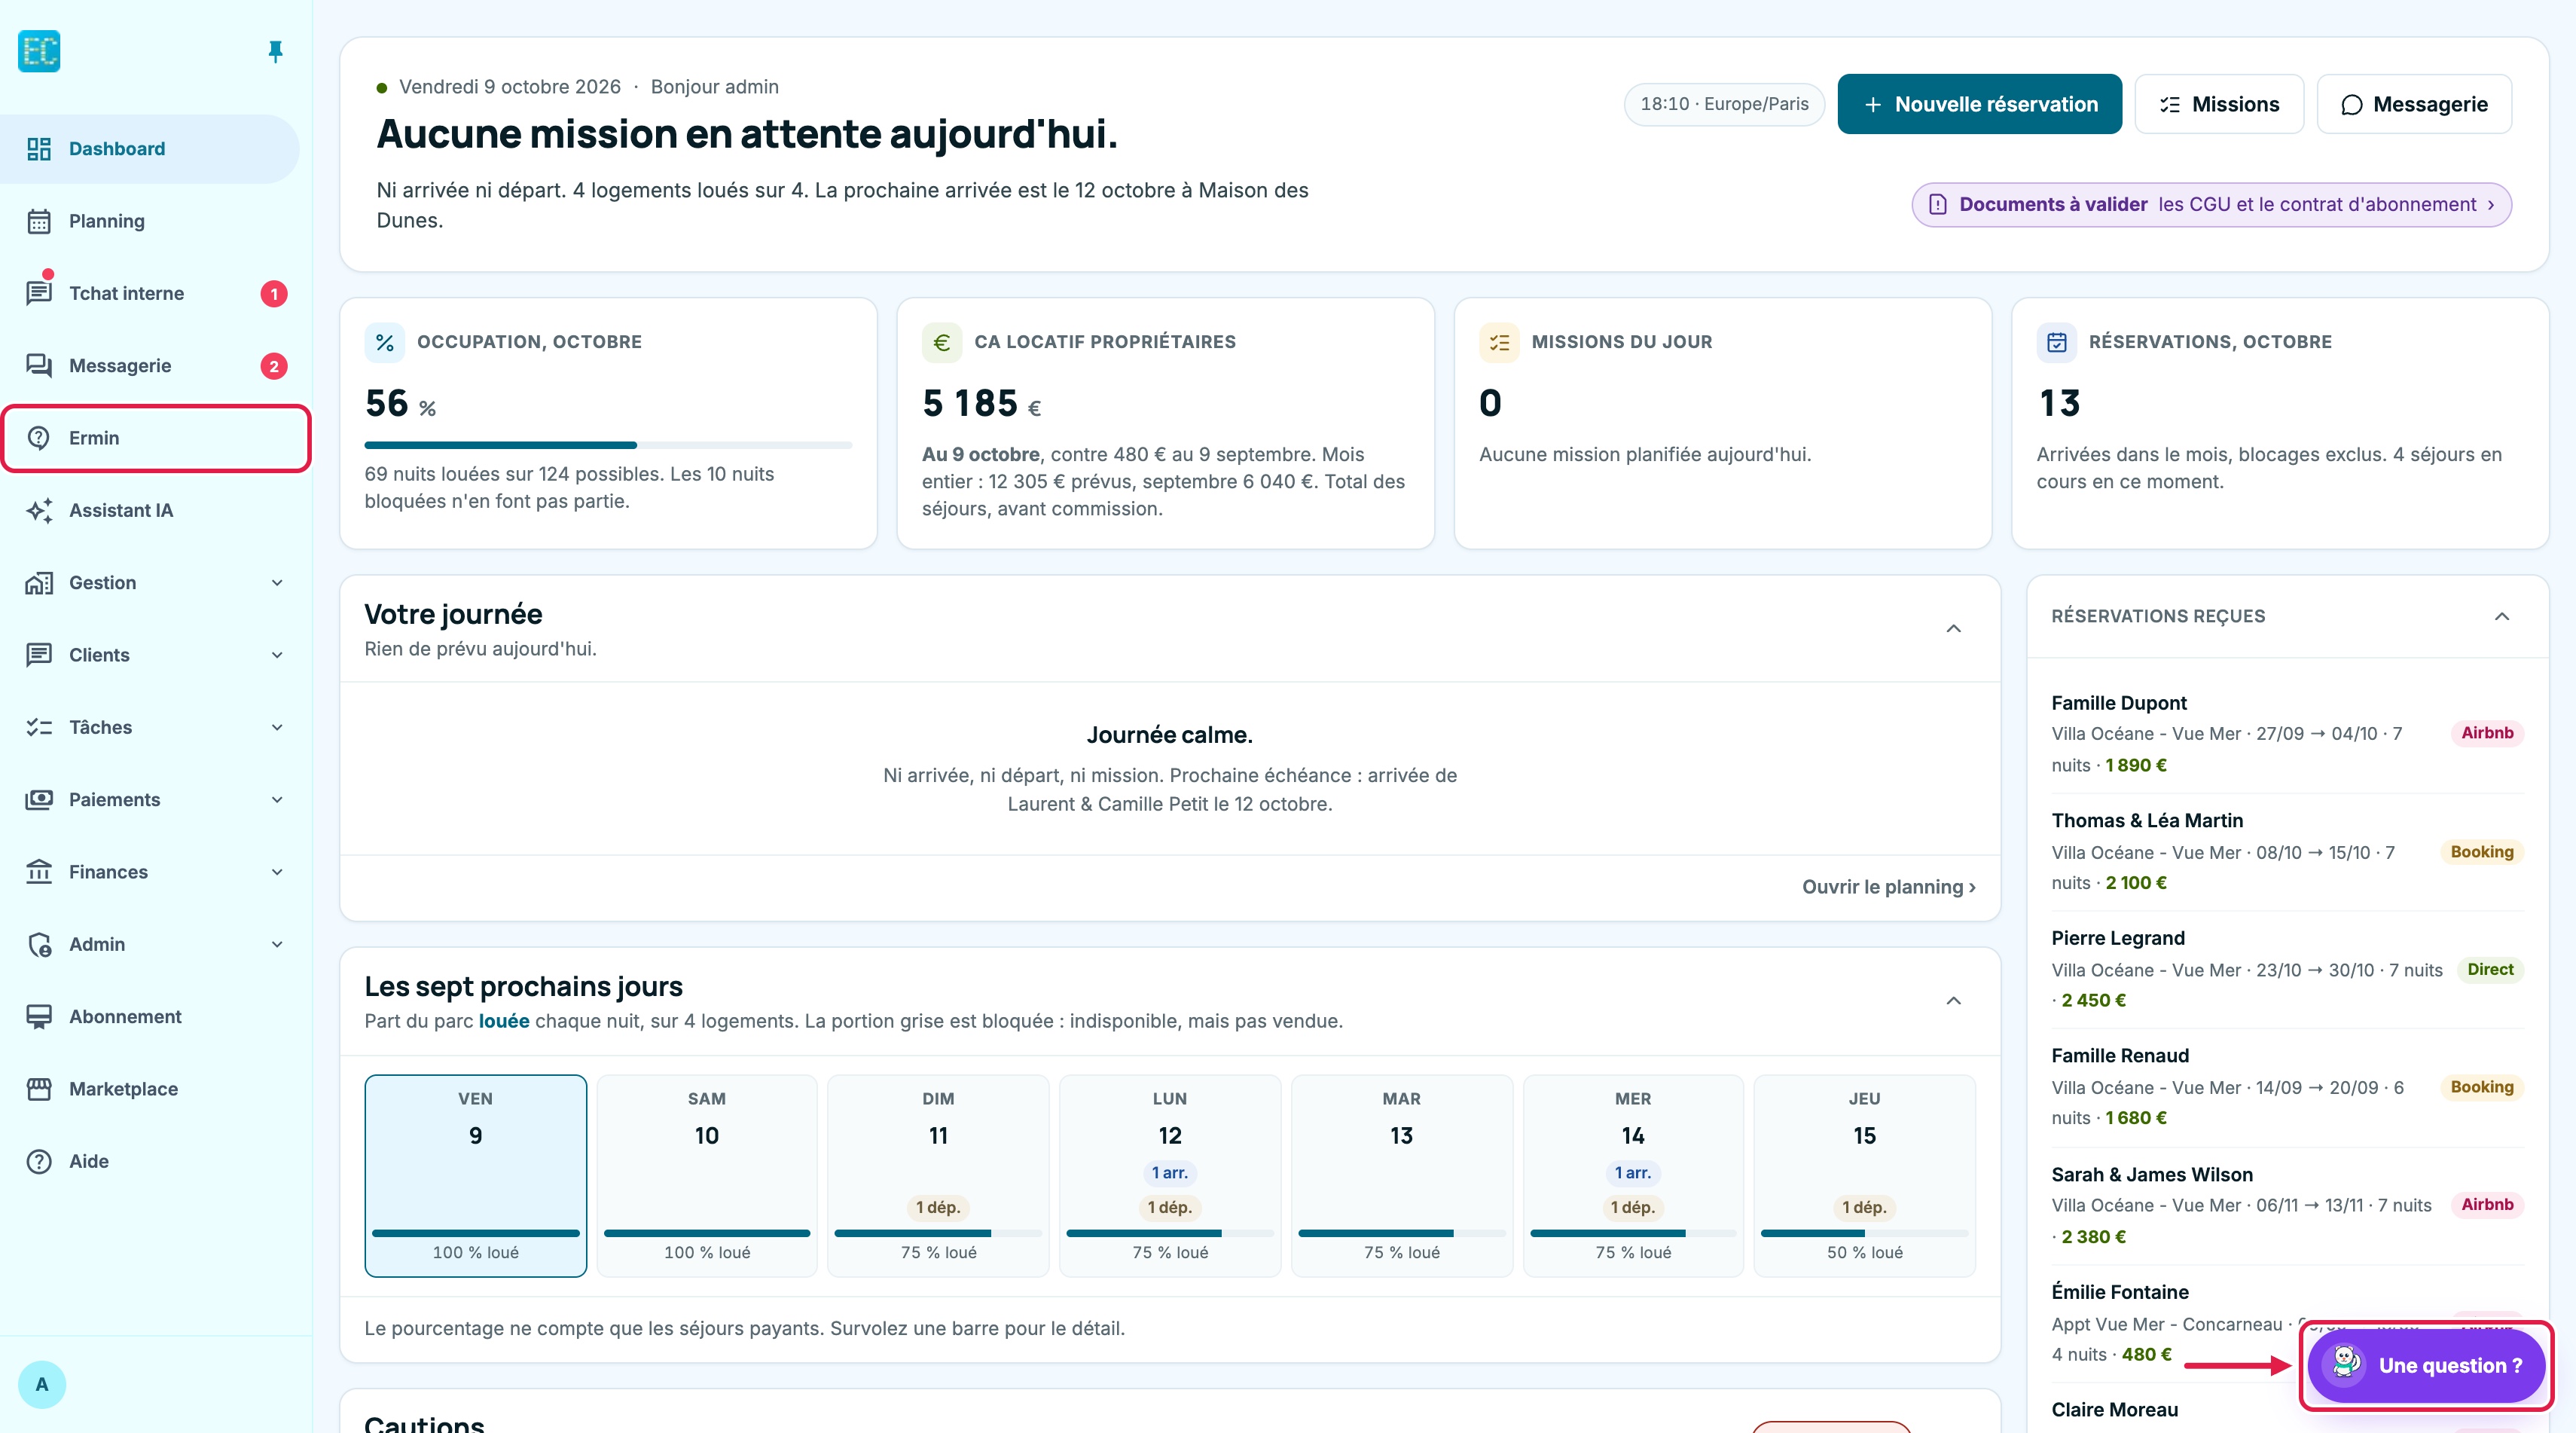Expand the Tâches menu chevron

tap(277, 727)
